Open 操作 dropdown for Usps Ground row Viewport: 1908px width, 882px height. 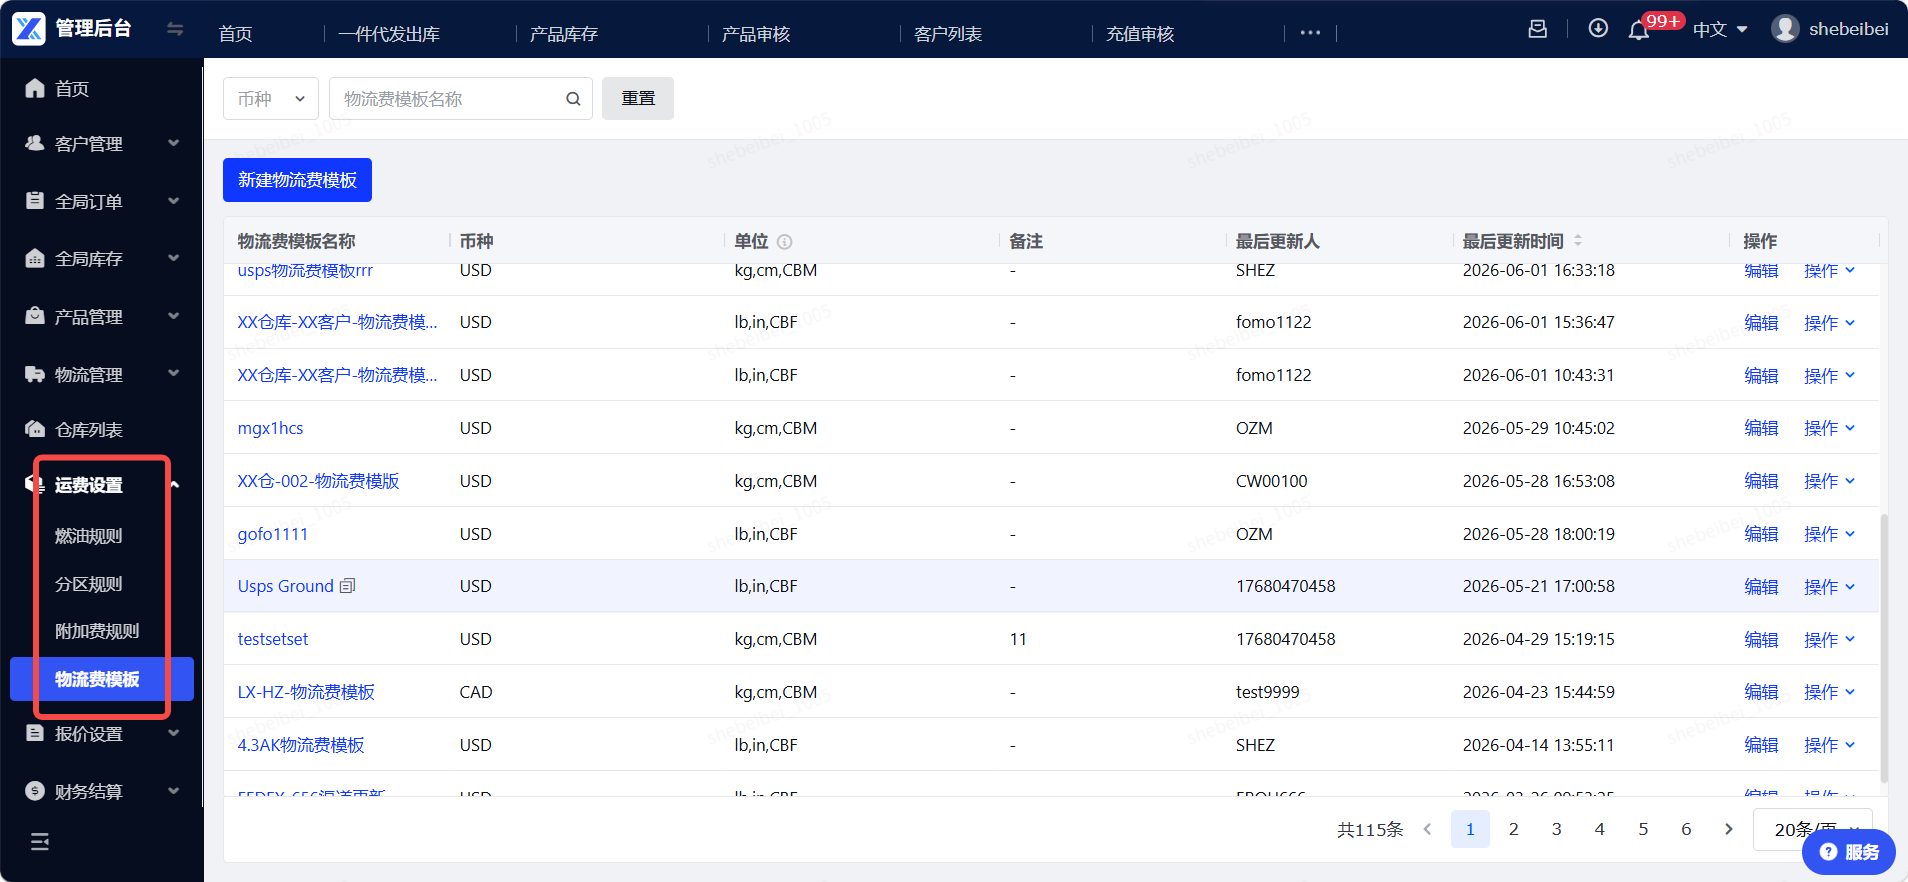(1830, 587)
